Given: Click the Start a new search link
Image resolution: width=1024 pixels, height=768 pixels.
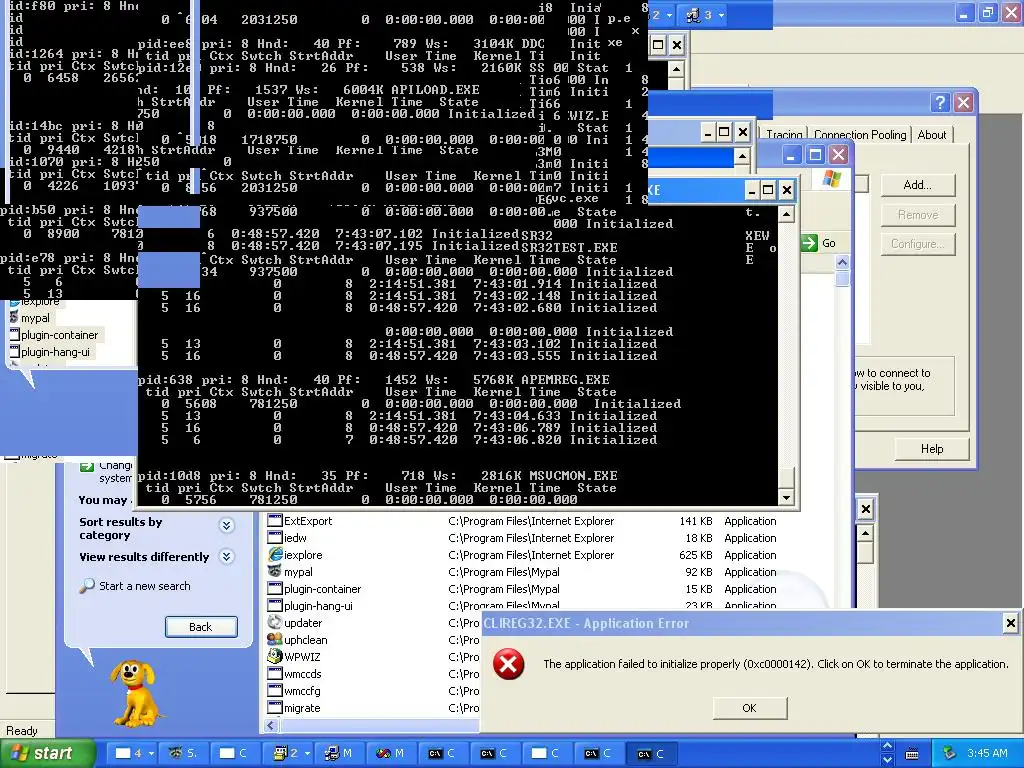Looking at the screenshot, I should [x=145, y=586].
